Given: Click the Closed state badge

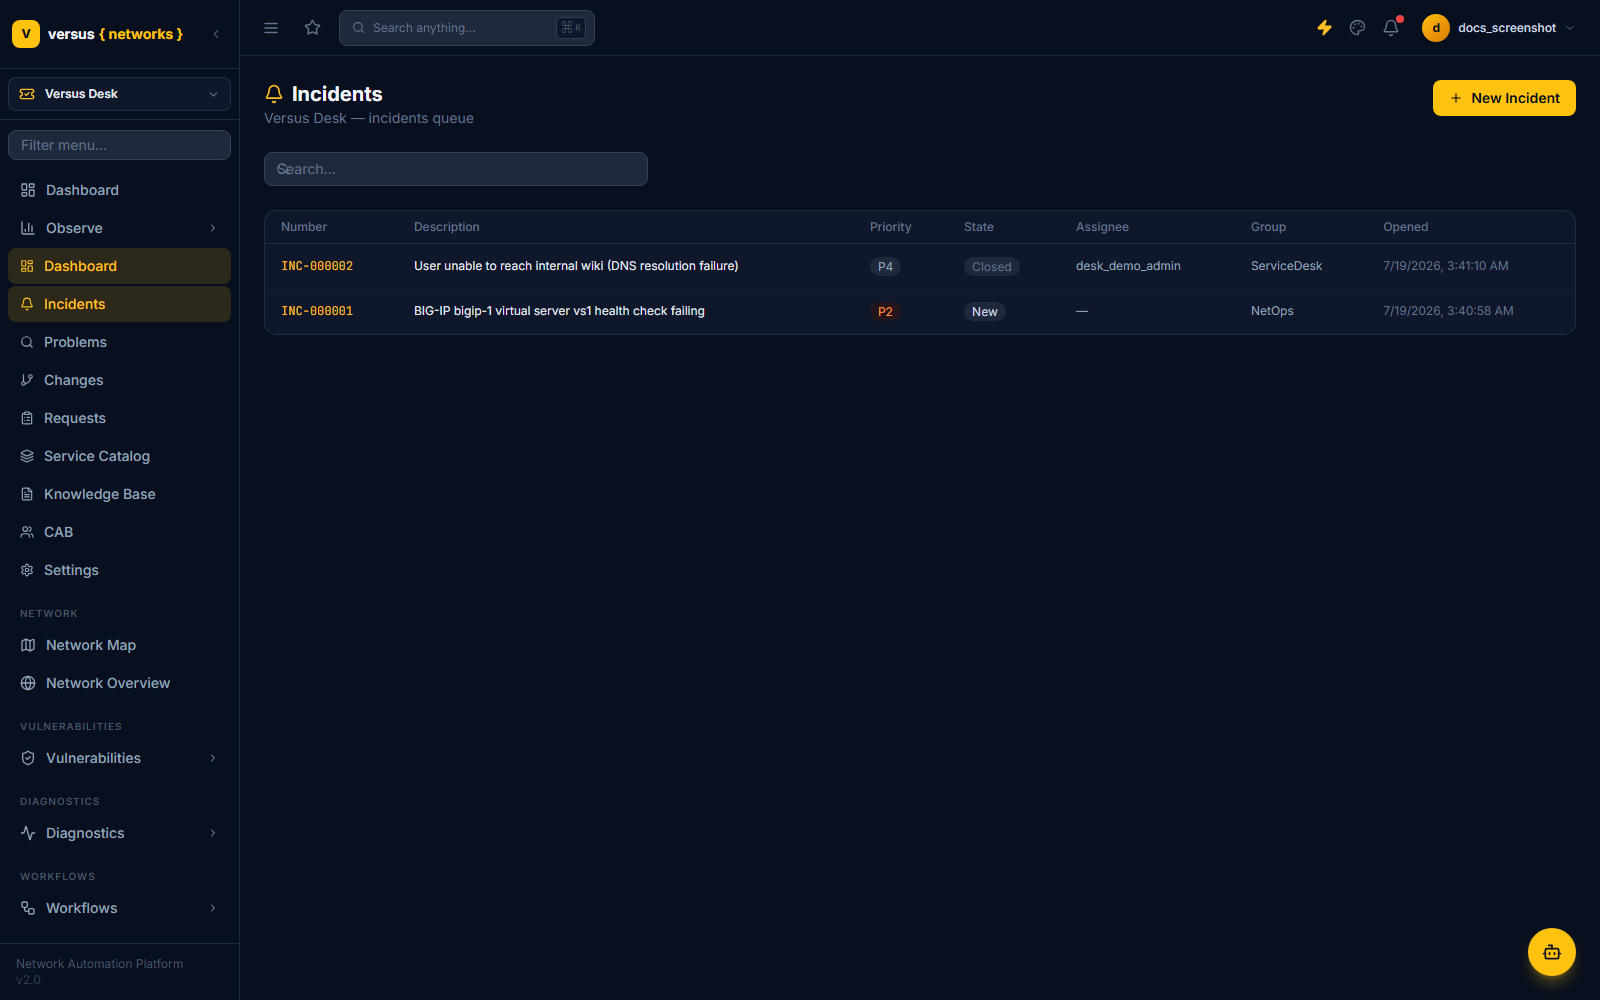Looking at the screenshot, I should (x=991, y=267).
